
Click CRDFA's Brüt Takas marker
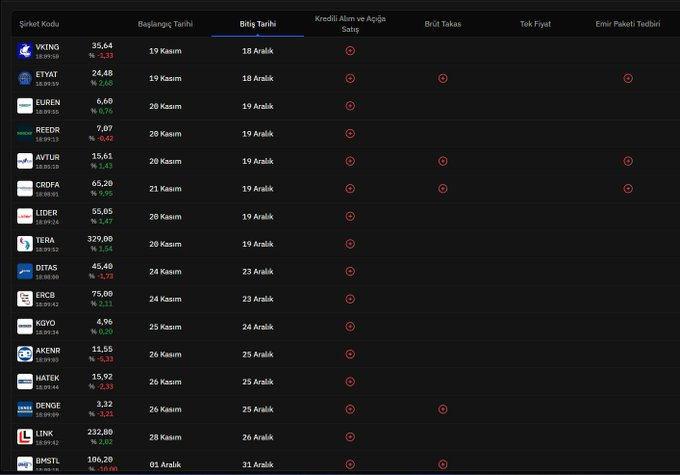(x=443, y=189)
